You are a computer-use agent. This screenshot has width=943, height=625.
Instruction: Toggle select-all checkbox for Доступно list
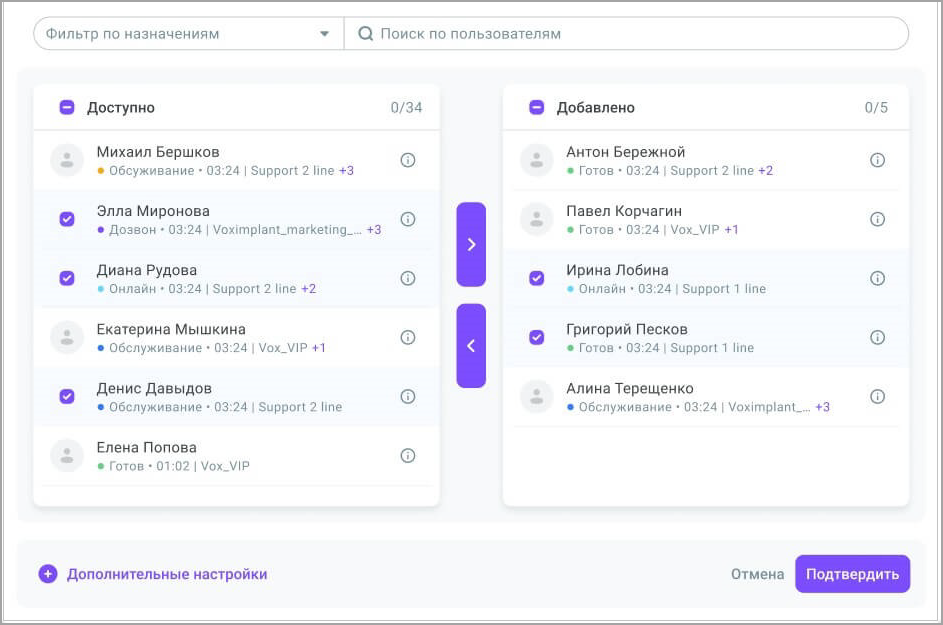67,107
